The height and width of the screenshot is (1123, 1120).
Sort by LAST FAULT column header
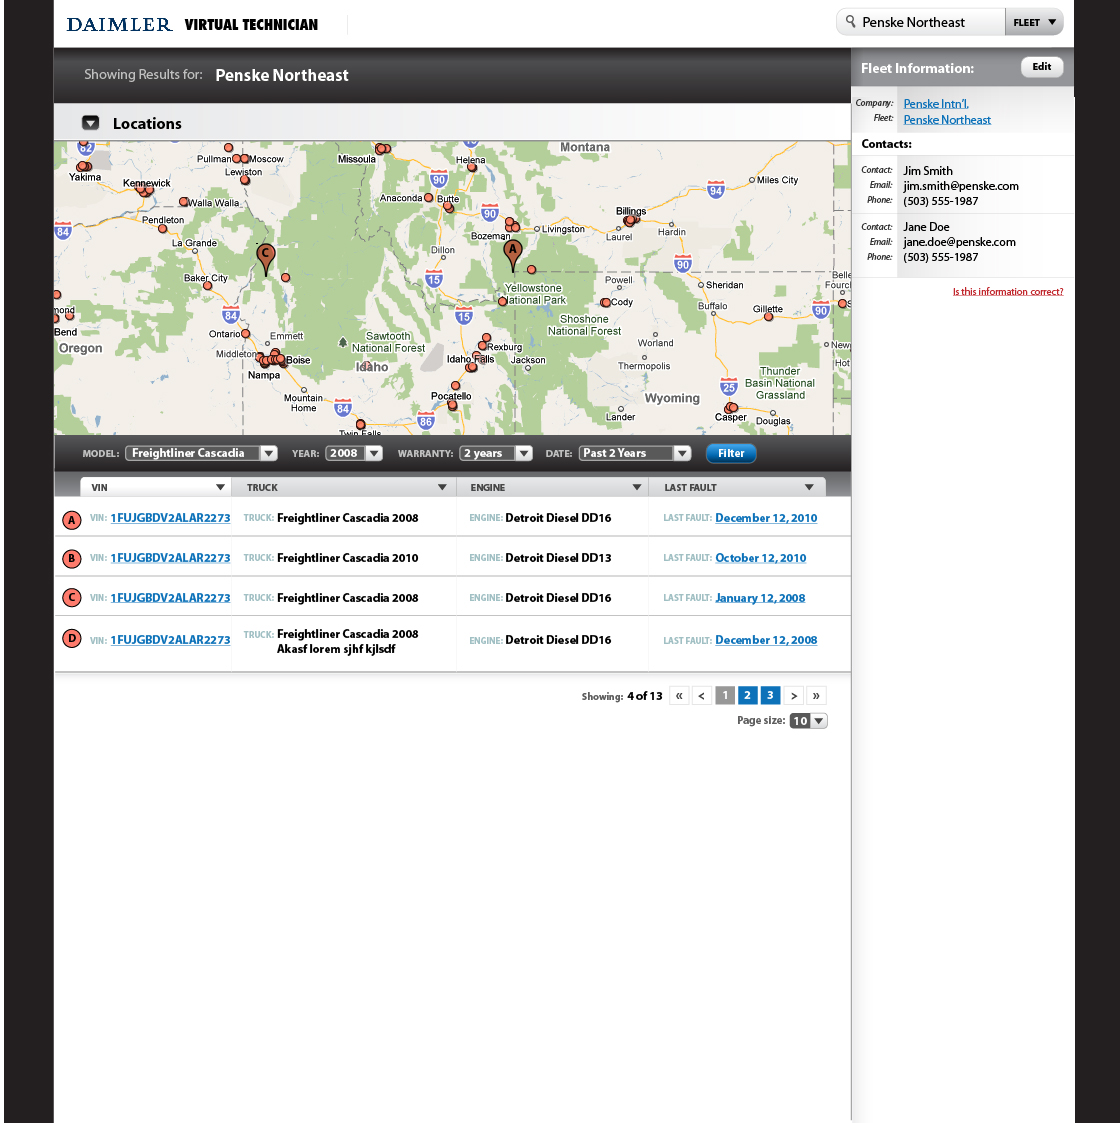[737, 487]
